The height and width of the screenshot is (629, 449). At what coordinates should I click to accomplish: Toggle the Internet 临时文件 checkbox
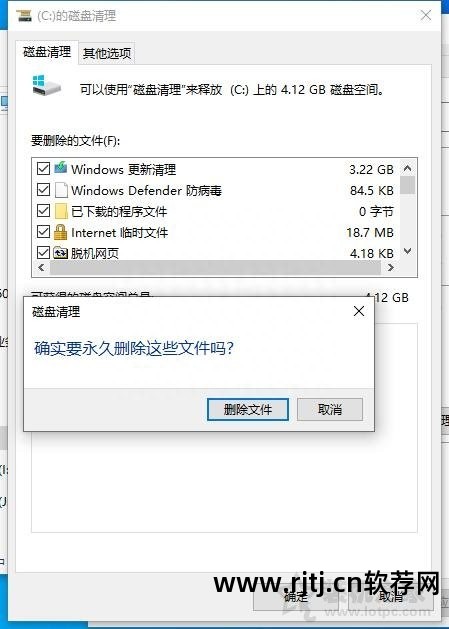43,231
